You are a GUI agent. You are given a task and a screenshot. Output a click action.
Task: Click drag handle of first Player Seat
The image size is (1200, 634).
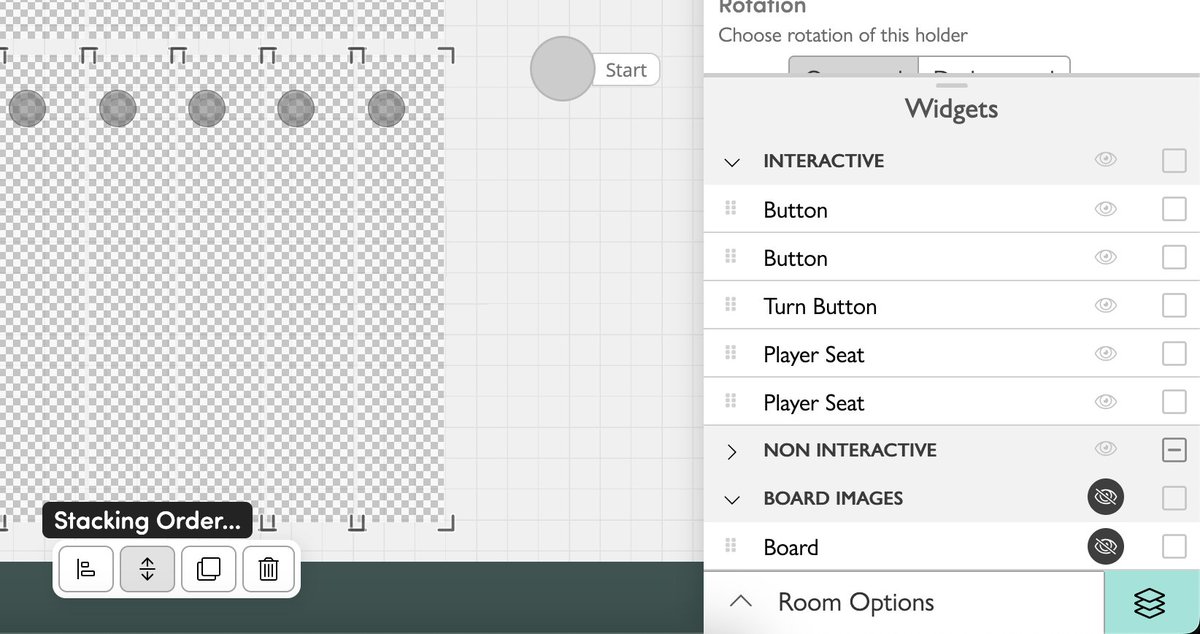[x=730, y=353]
